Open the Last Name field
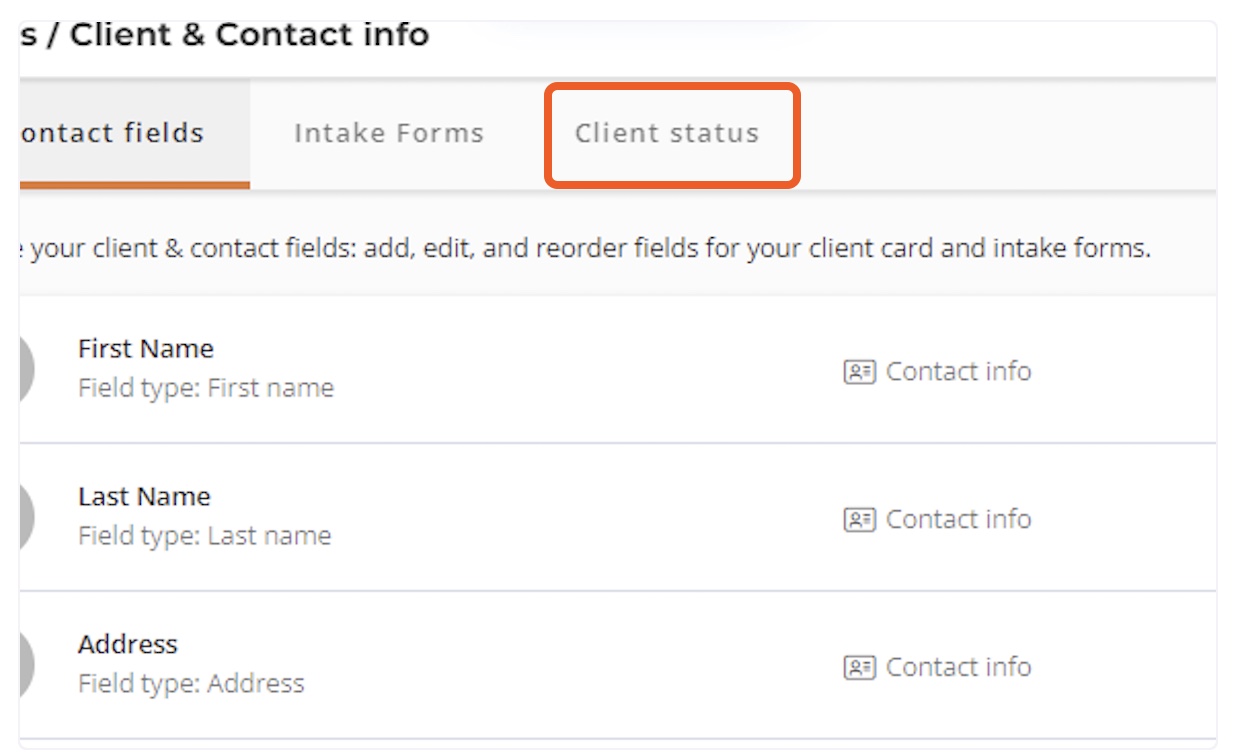 point(144,497)
